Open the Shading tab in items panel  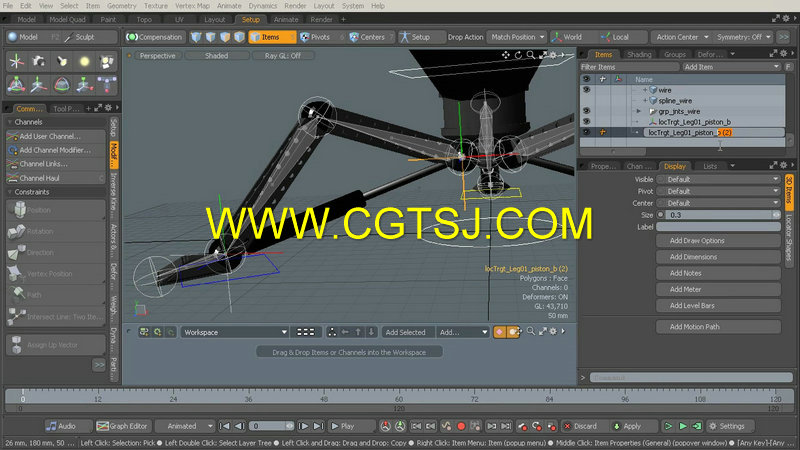click(x=639, y=54)
